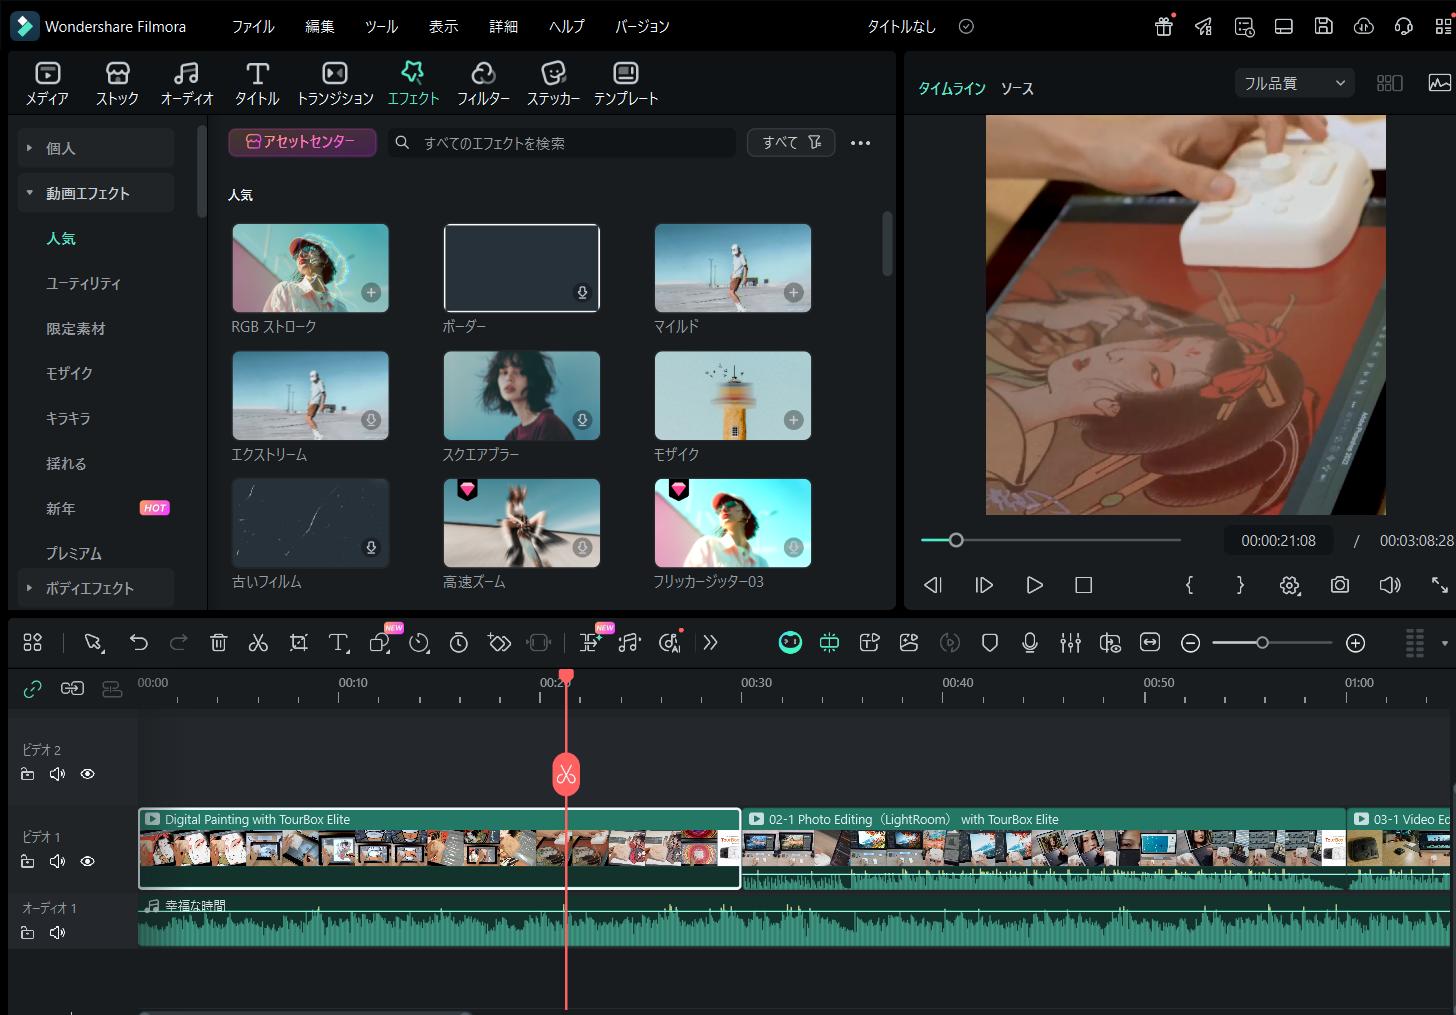This screenshot has width=1456, height=1015.
Task: Open the Transitions panel
Action: (335, 83)
